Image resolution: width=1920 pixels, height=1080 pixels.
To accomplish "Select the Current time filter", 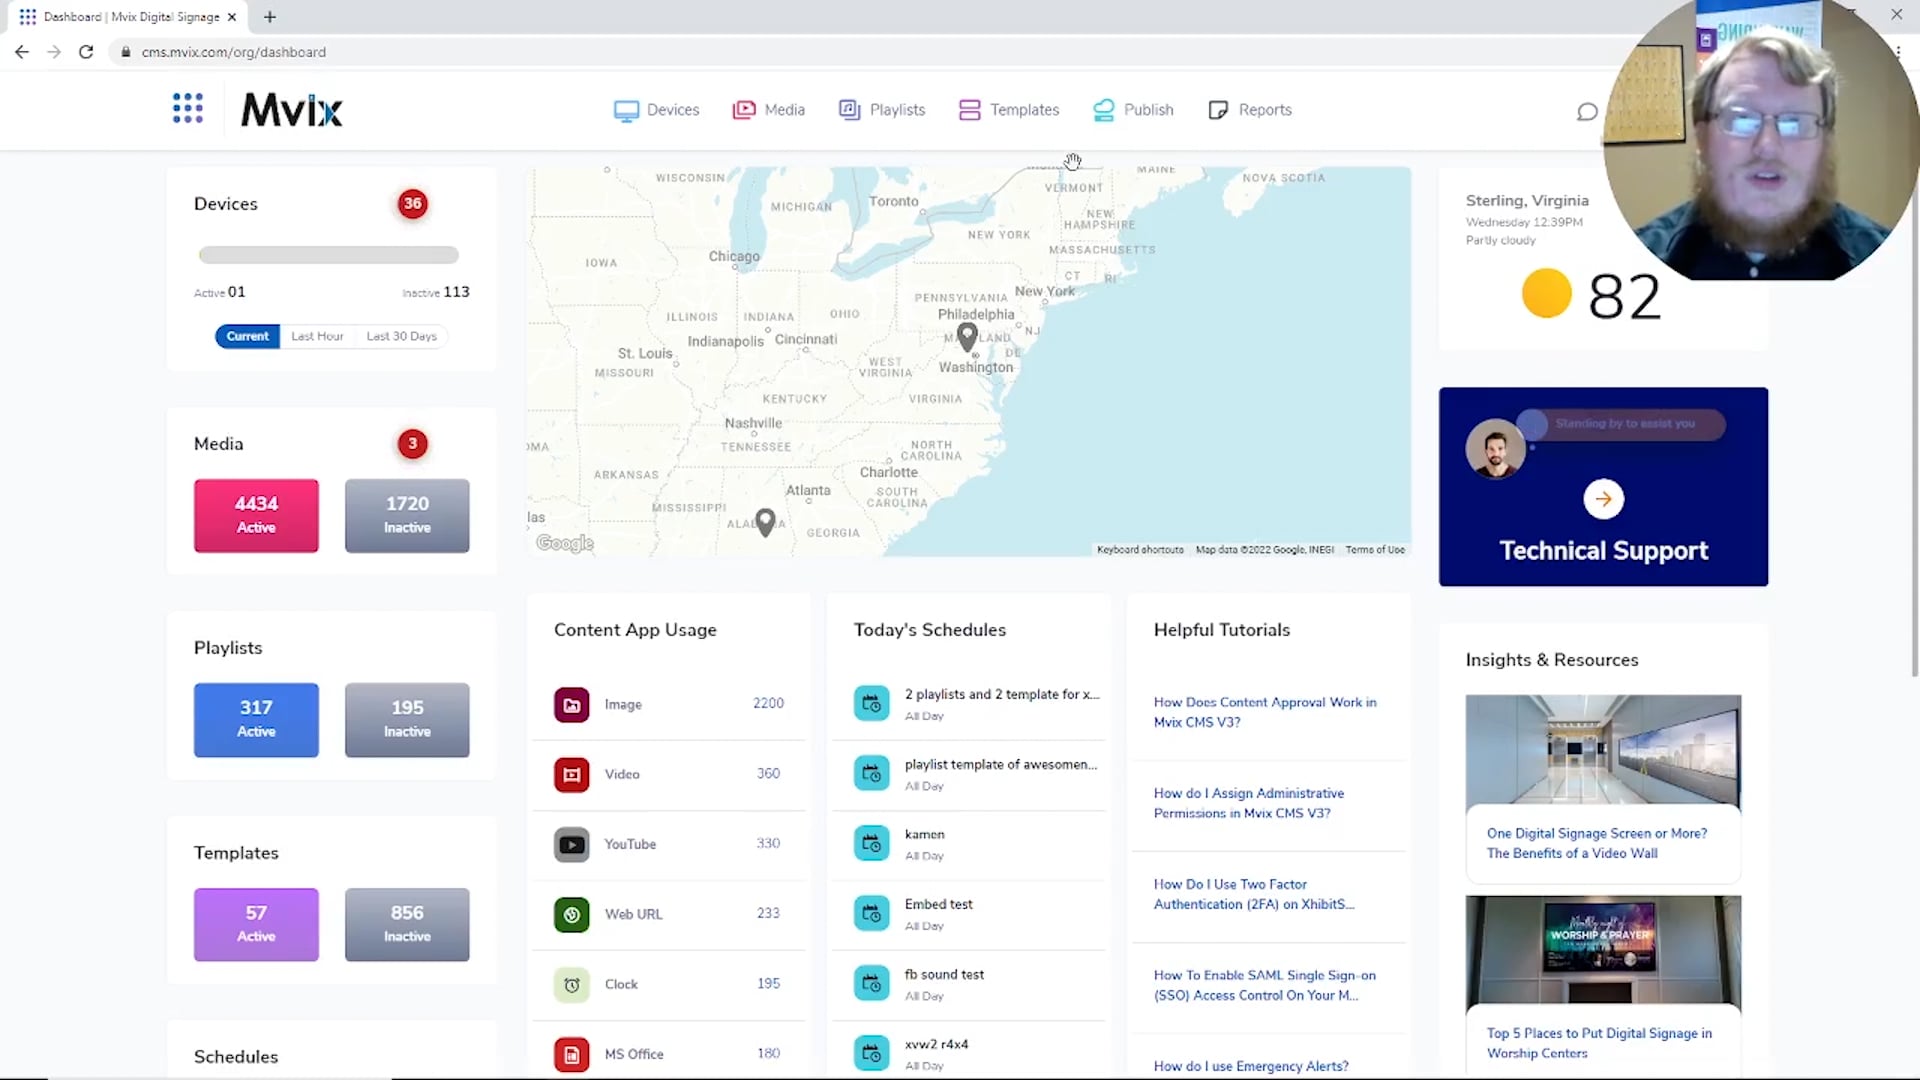I will (x=248, y=335).
